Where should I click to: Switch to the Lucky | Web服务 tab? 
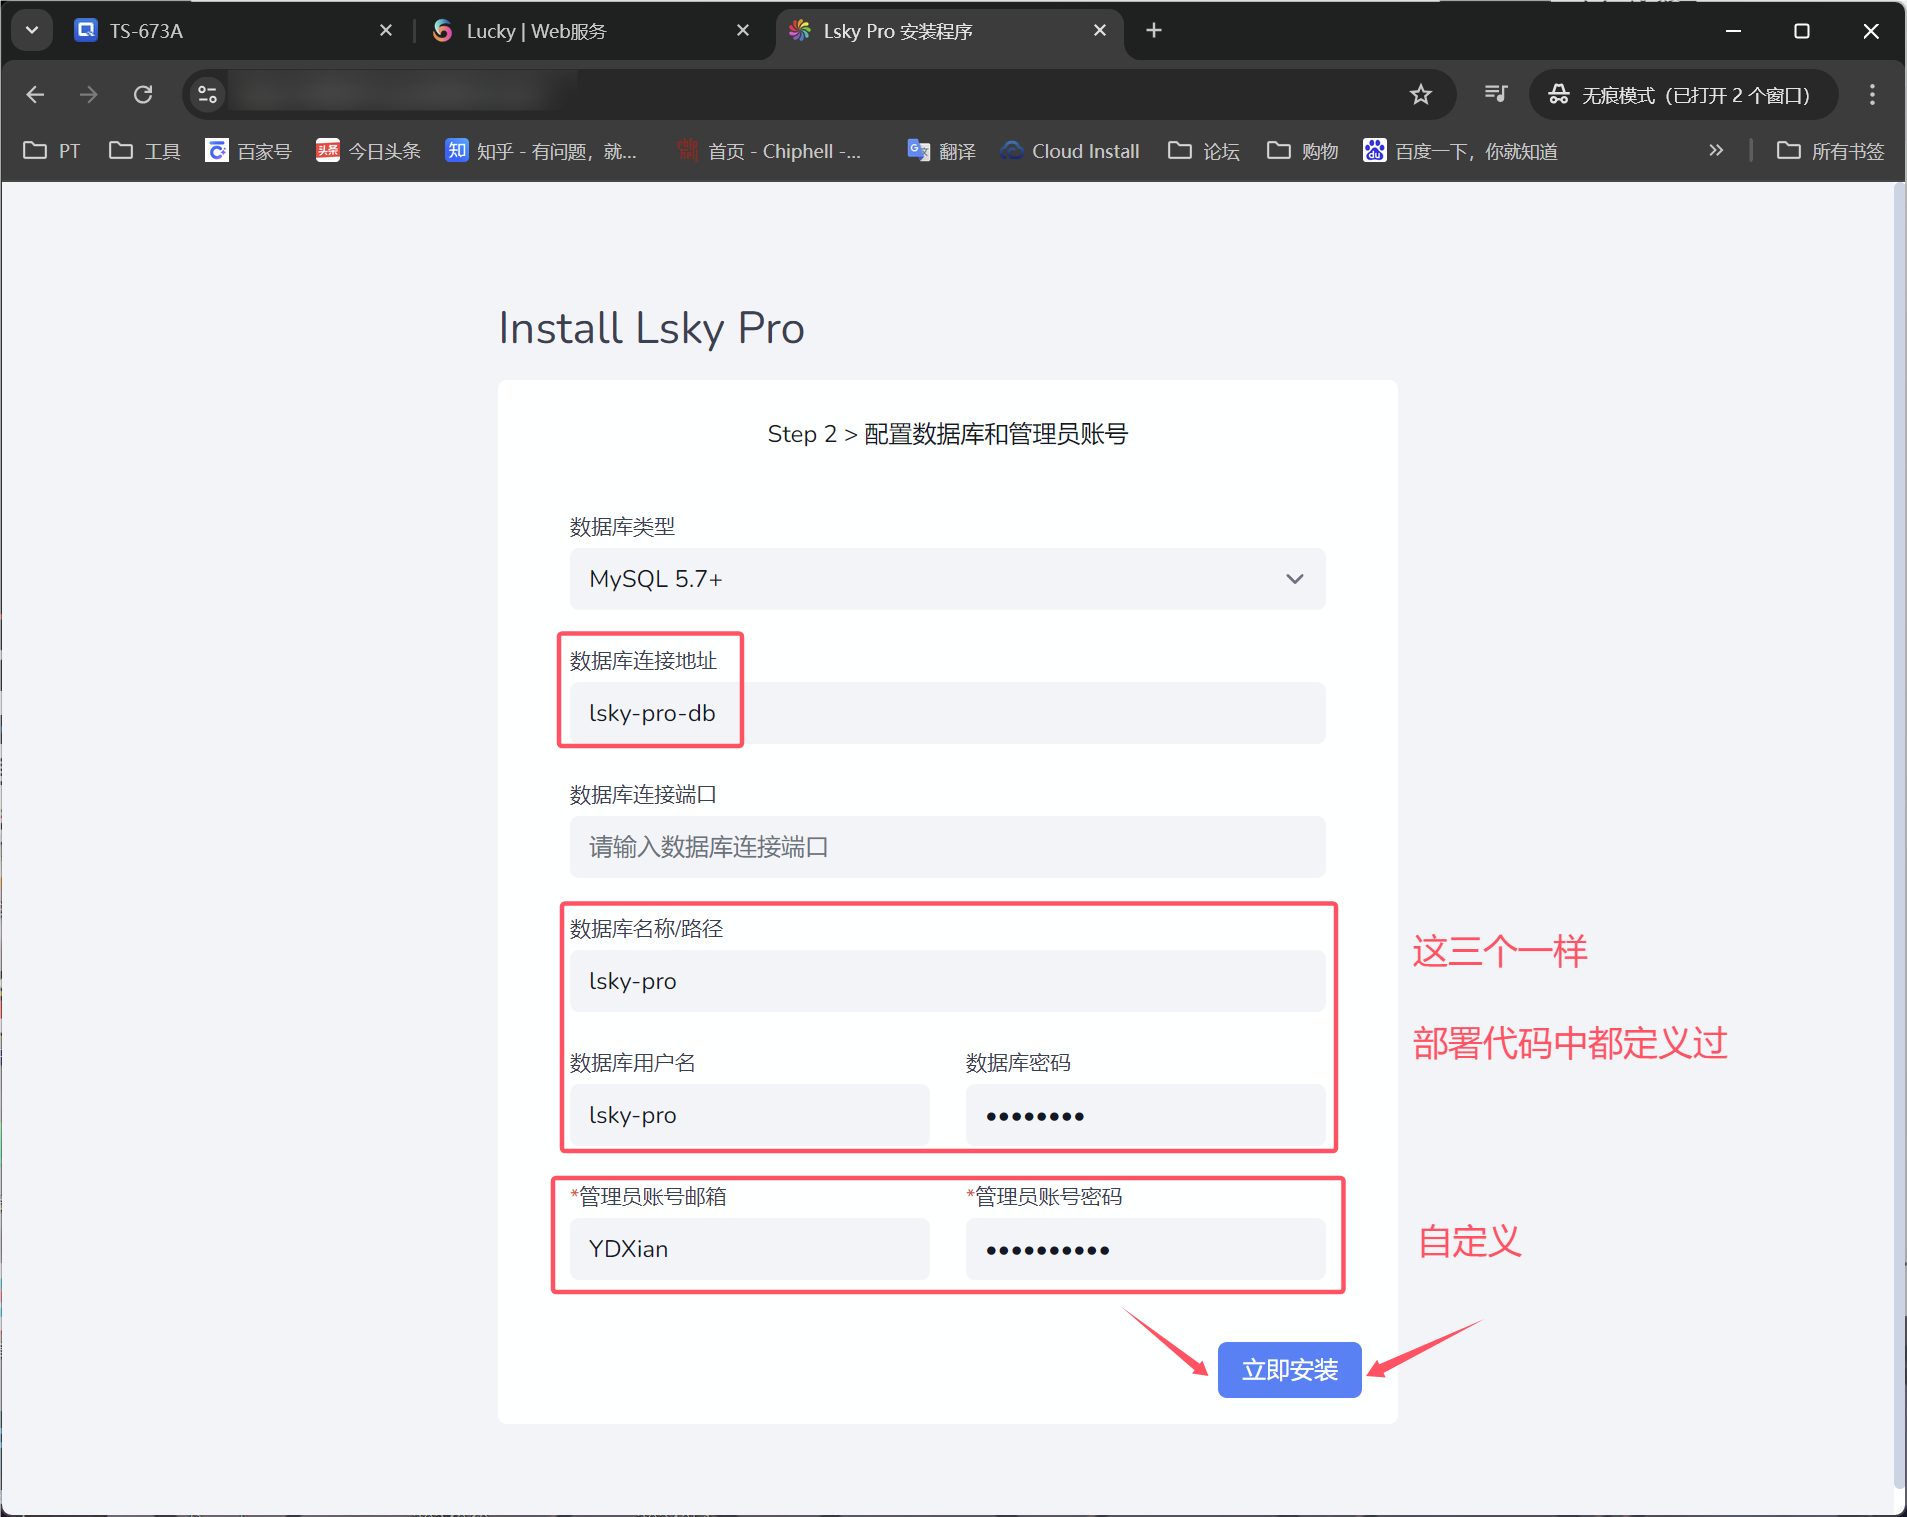point(590,31)
